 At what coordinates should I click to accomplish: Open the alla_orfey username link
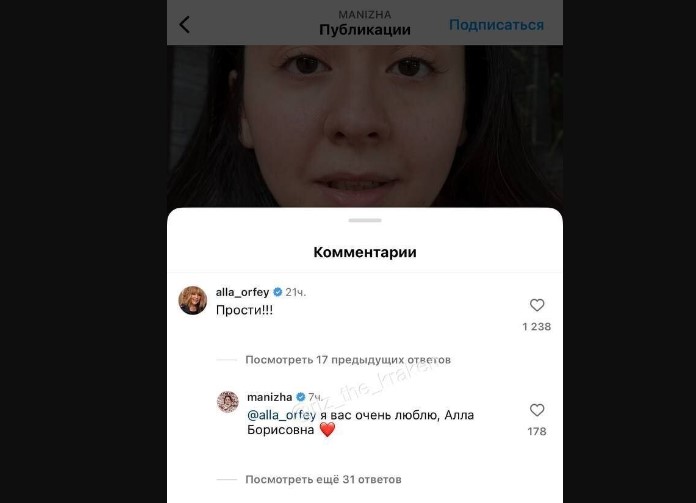[242, 292]
